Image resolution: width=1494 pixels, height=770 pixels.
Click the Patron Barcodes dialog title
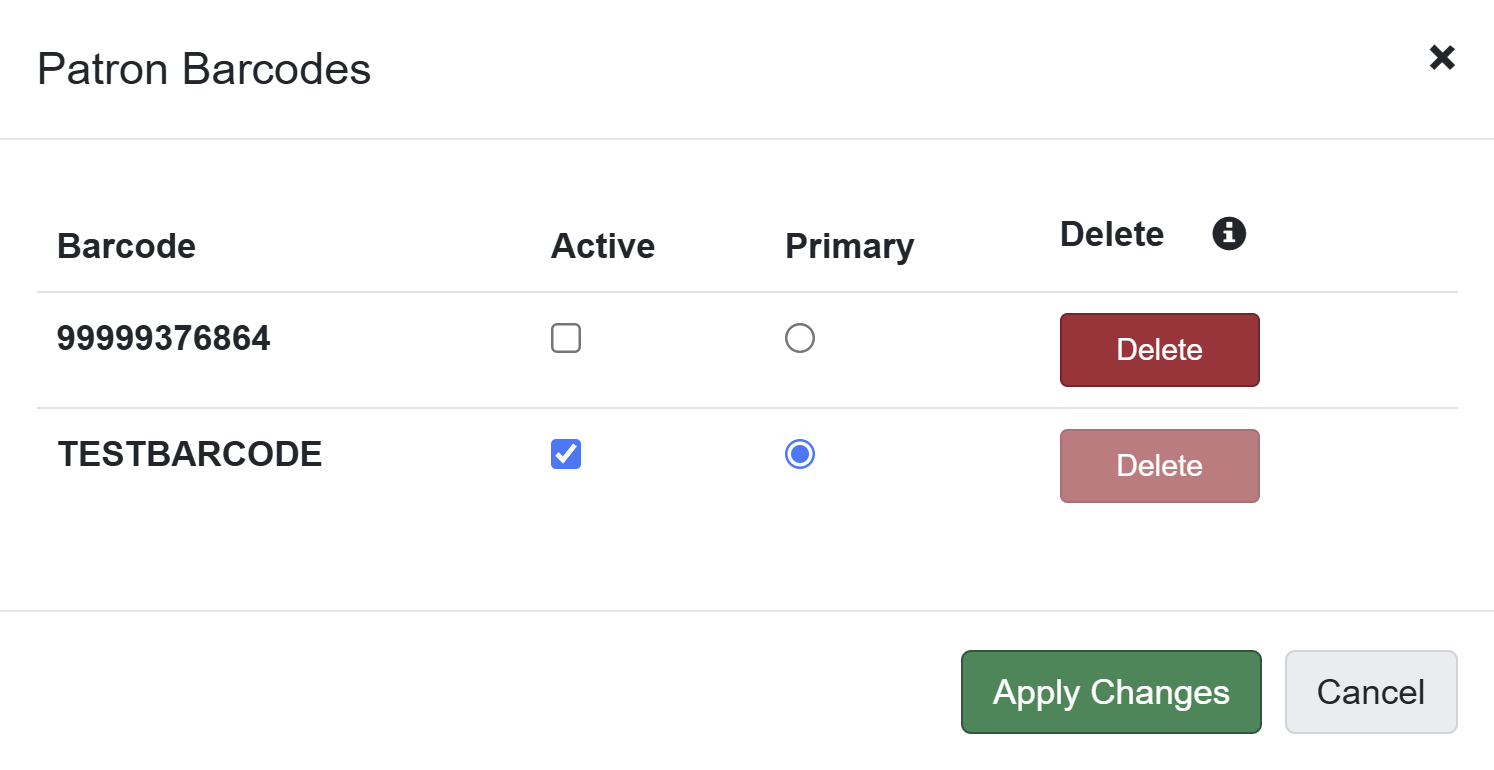[x=204, y=68]
